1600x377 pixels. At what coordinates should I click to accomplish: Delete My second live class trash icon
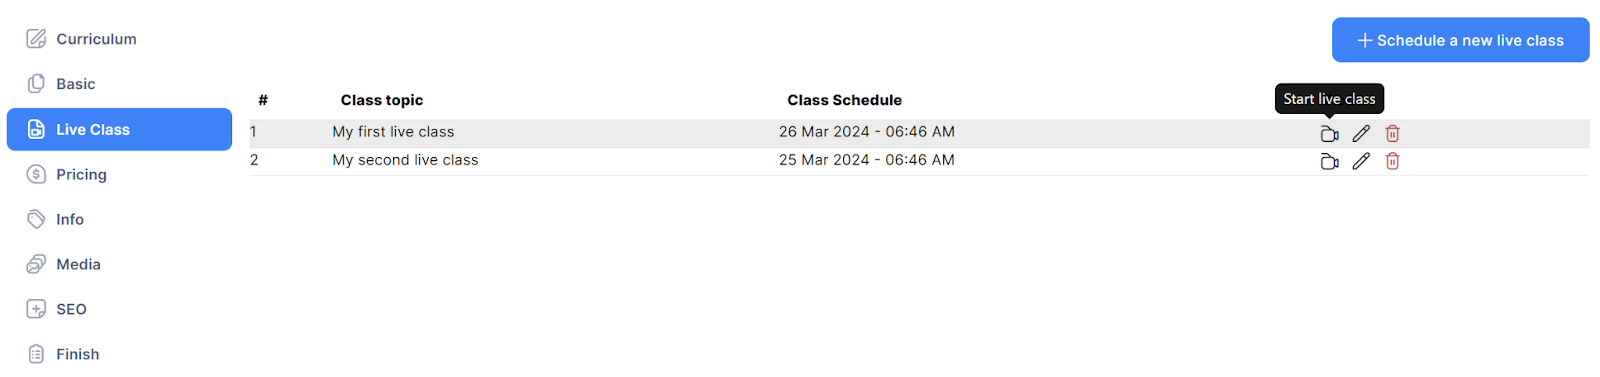click(1392, 162)
